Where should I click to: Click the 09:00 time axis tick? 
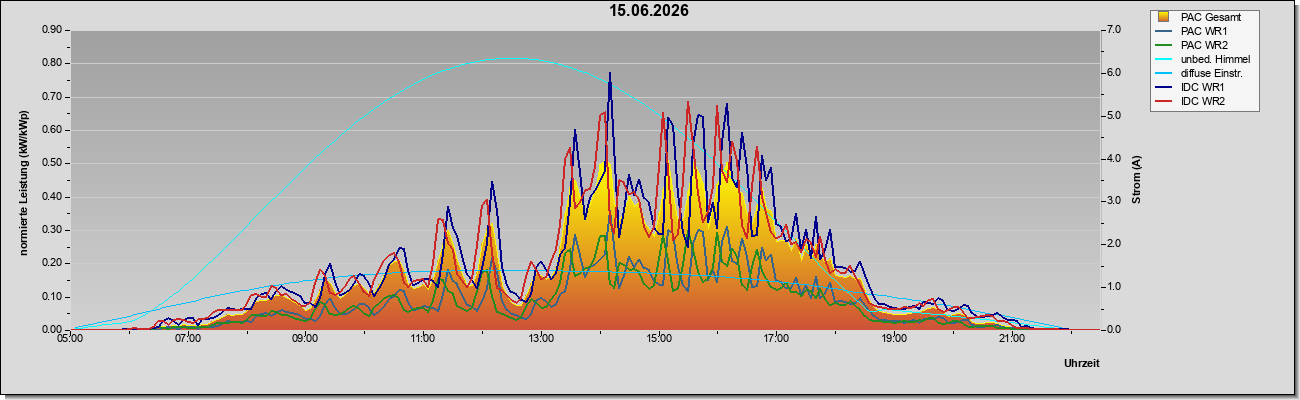(x=305, y=339)
